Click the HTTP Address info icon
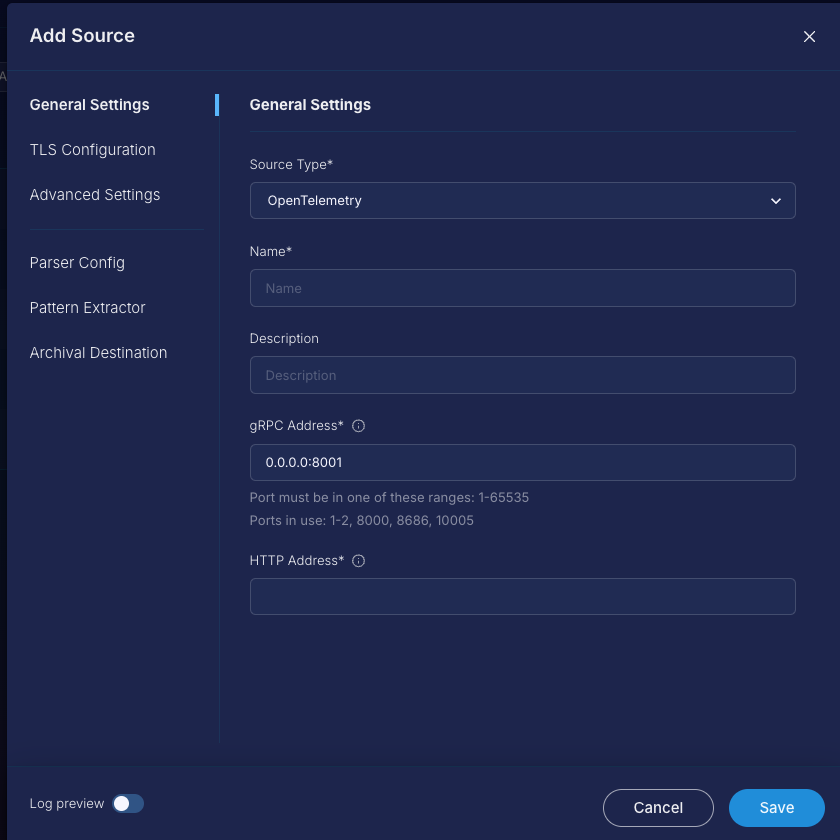The width and height of the screenshot is (840, 840). click(359, 561)
